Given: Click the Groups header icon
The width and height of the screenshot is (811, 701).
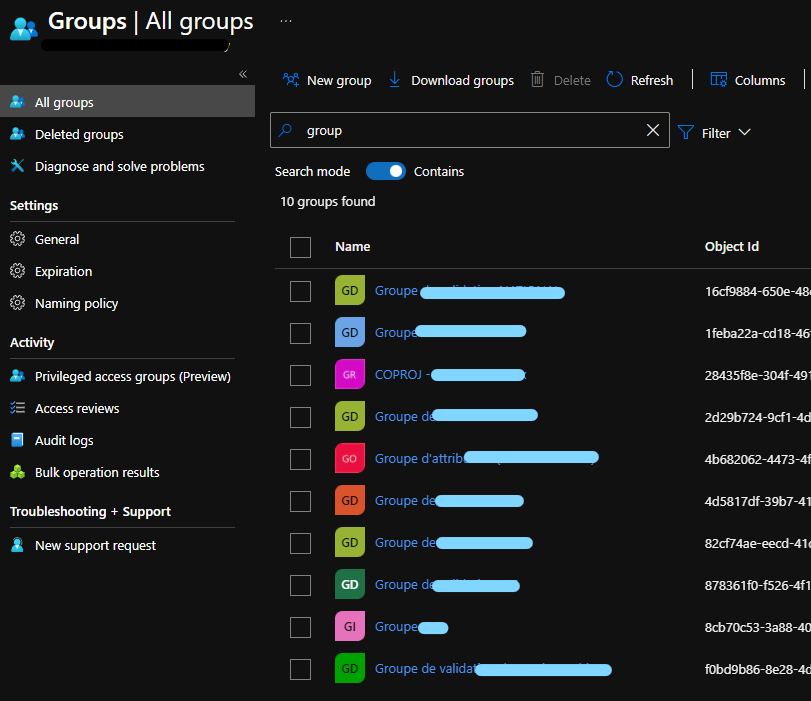Looking at the screenshot, I should click(24, 28).
